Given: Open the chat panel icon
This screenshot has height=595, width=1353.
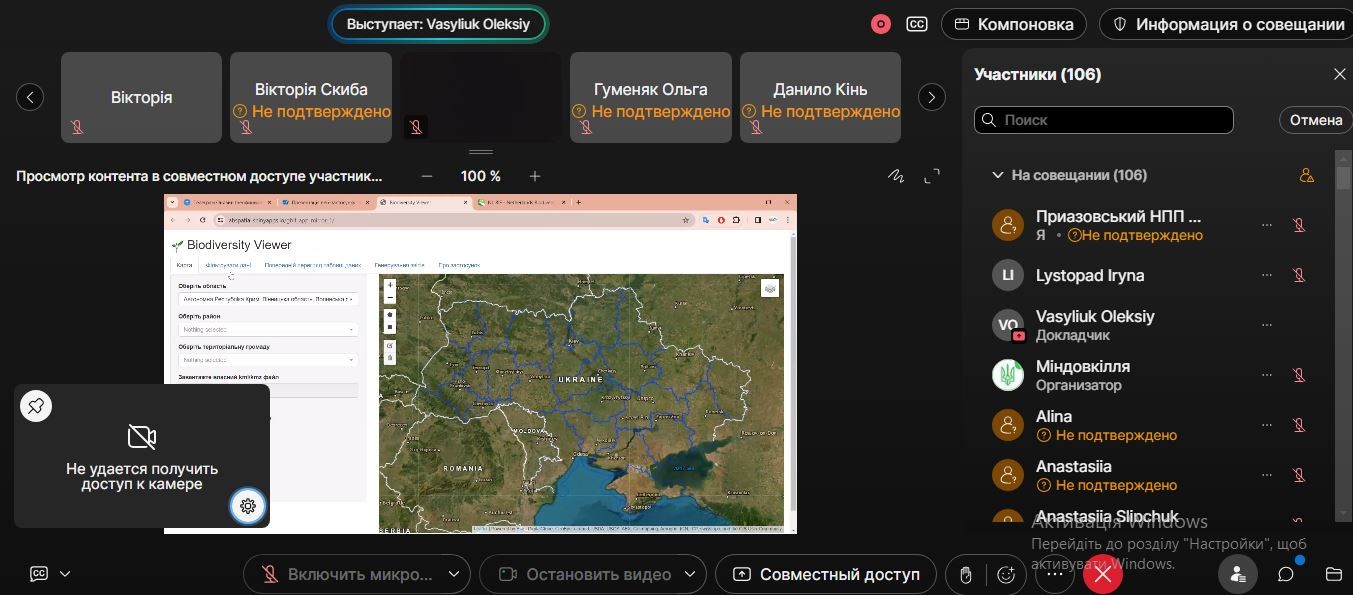Looking at the screenshot, I should click(x=1286, y=574).
